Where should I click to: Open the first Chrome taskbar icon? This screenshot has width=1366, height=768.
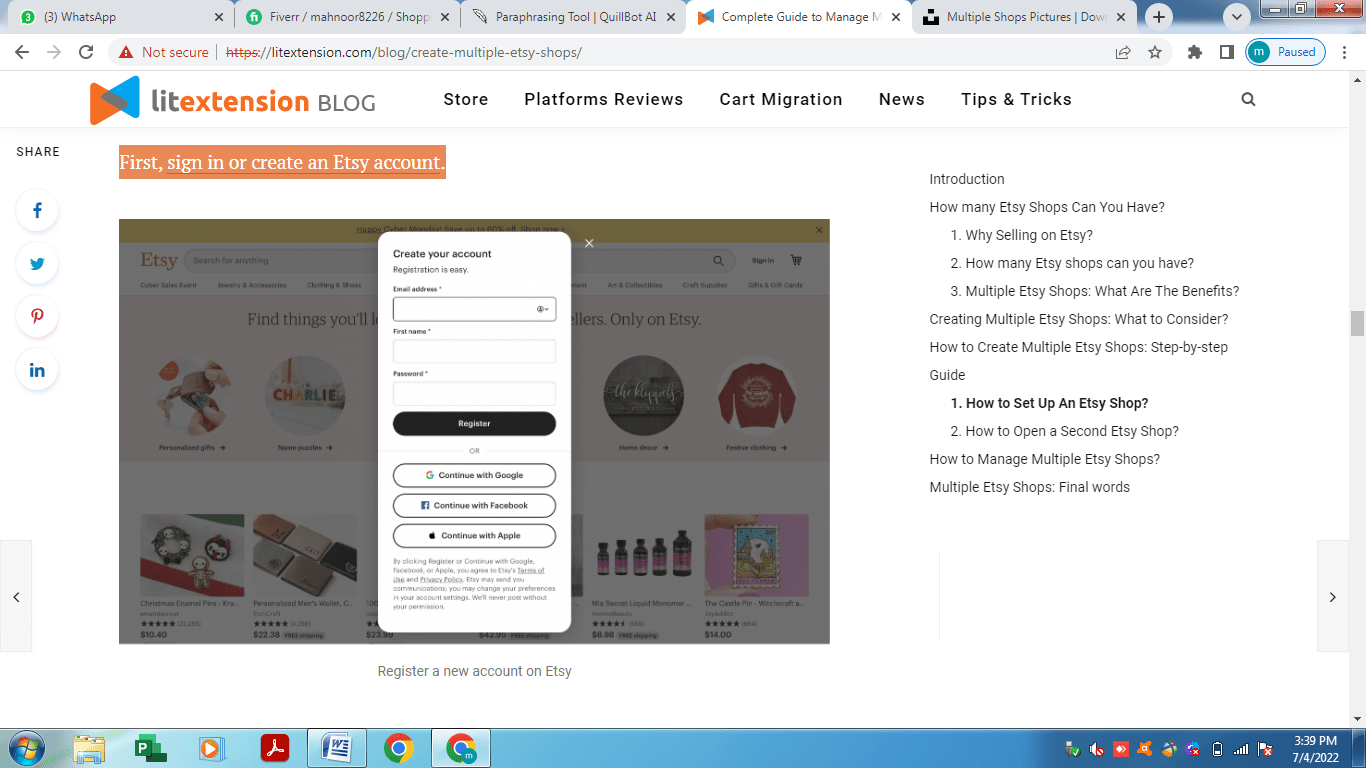point(399,748)
